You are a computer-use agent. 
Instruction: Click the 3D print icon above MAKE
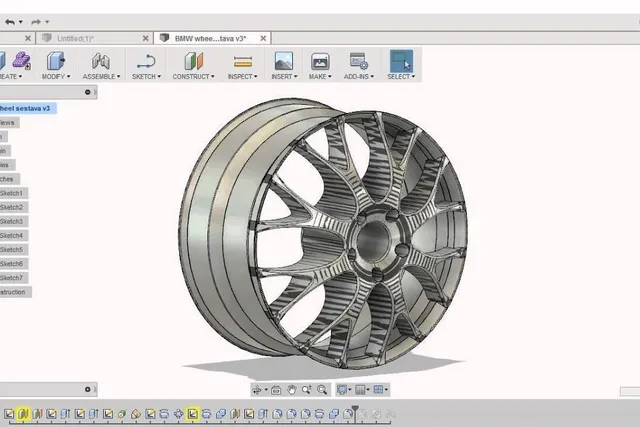pyautogui.click(x=320, y=61)
